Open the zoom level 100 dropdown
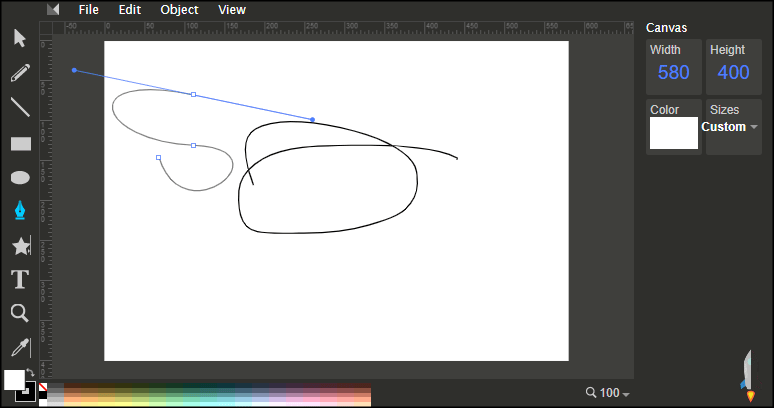The height and width of the screenshot is (408, 774). (x=608, y=393)
